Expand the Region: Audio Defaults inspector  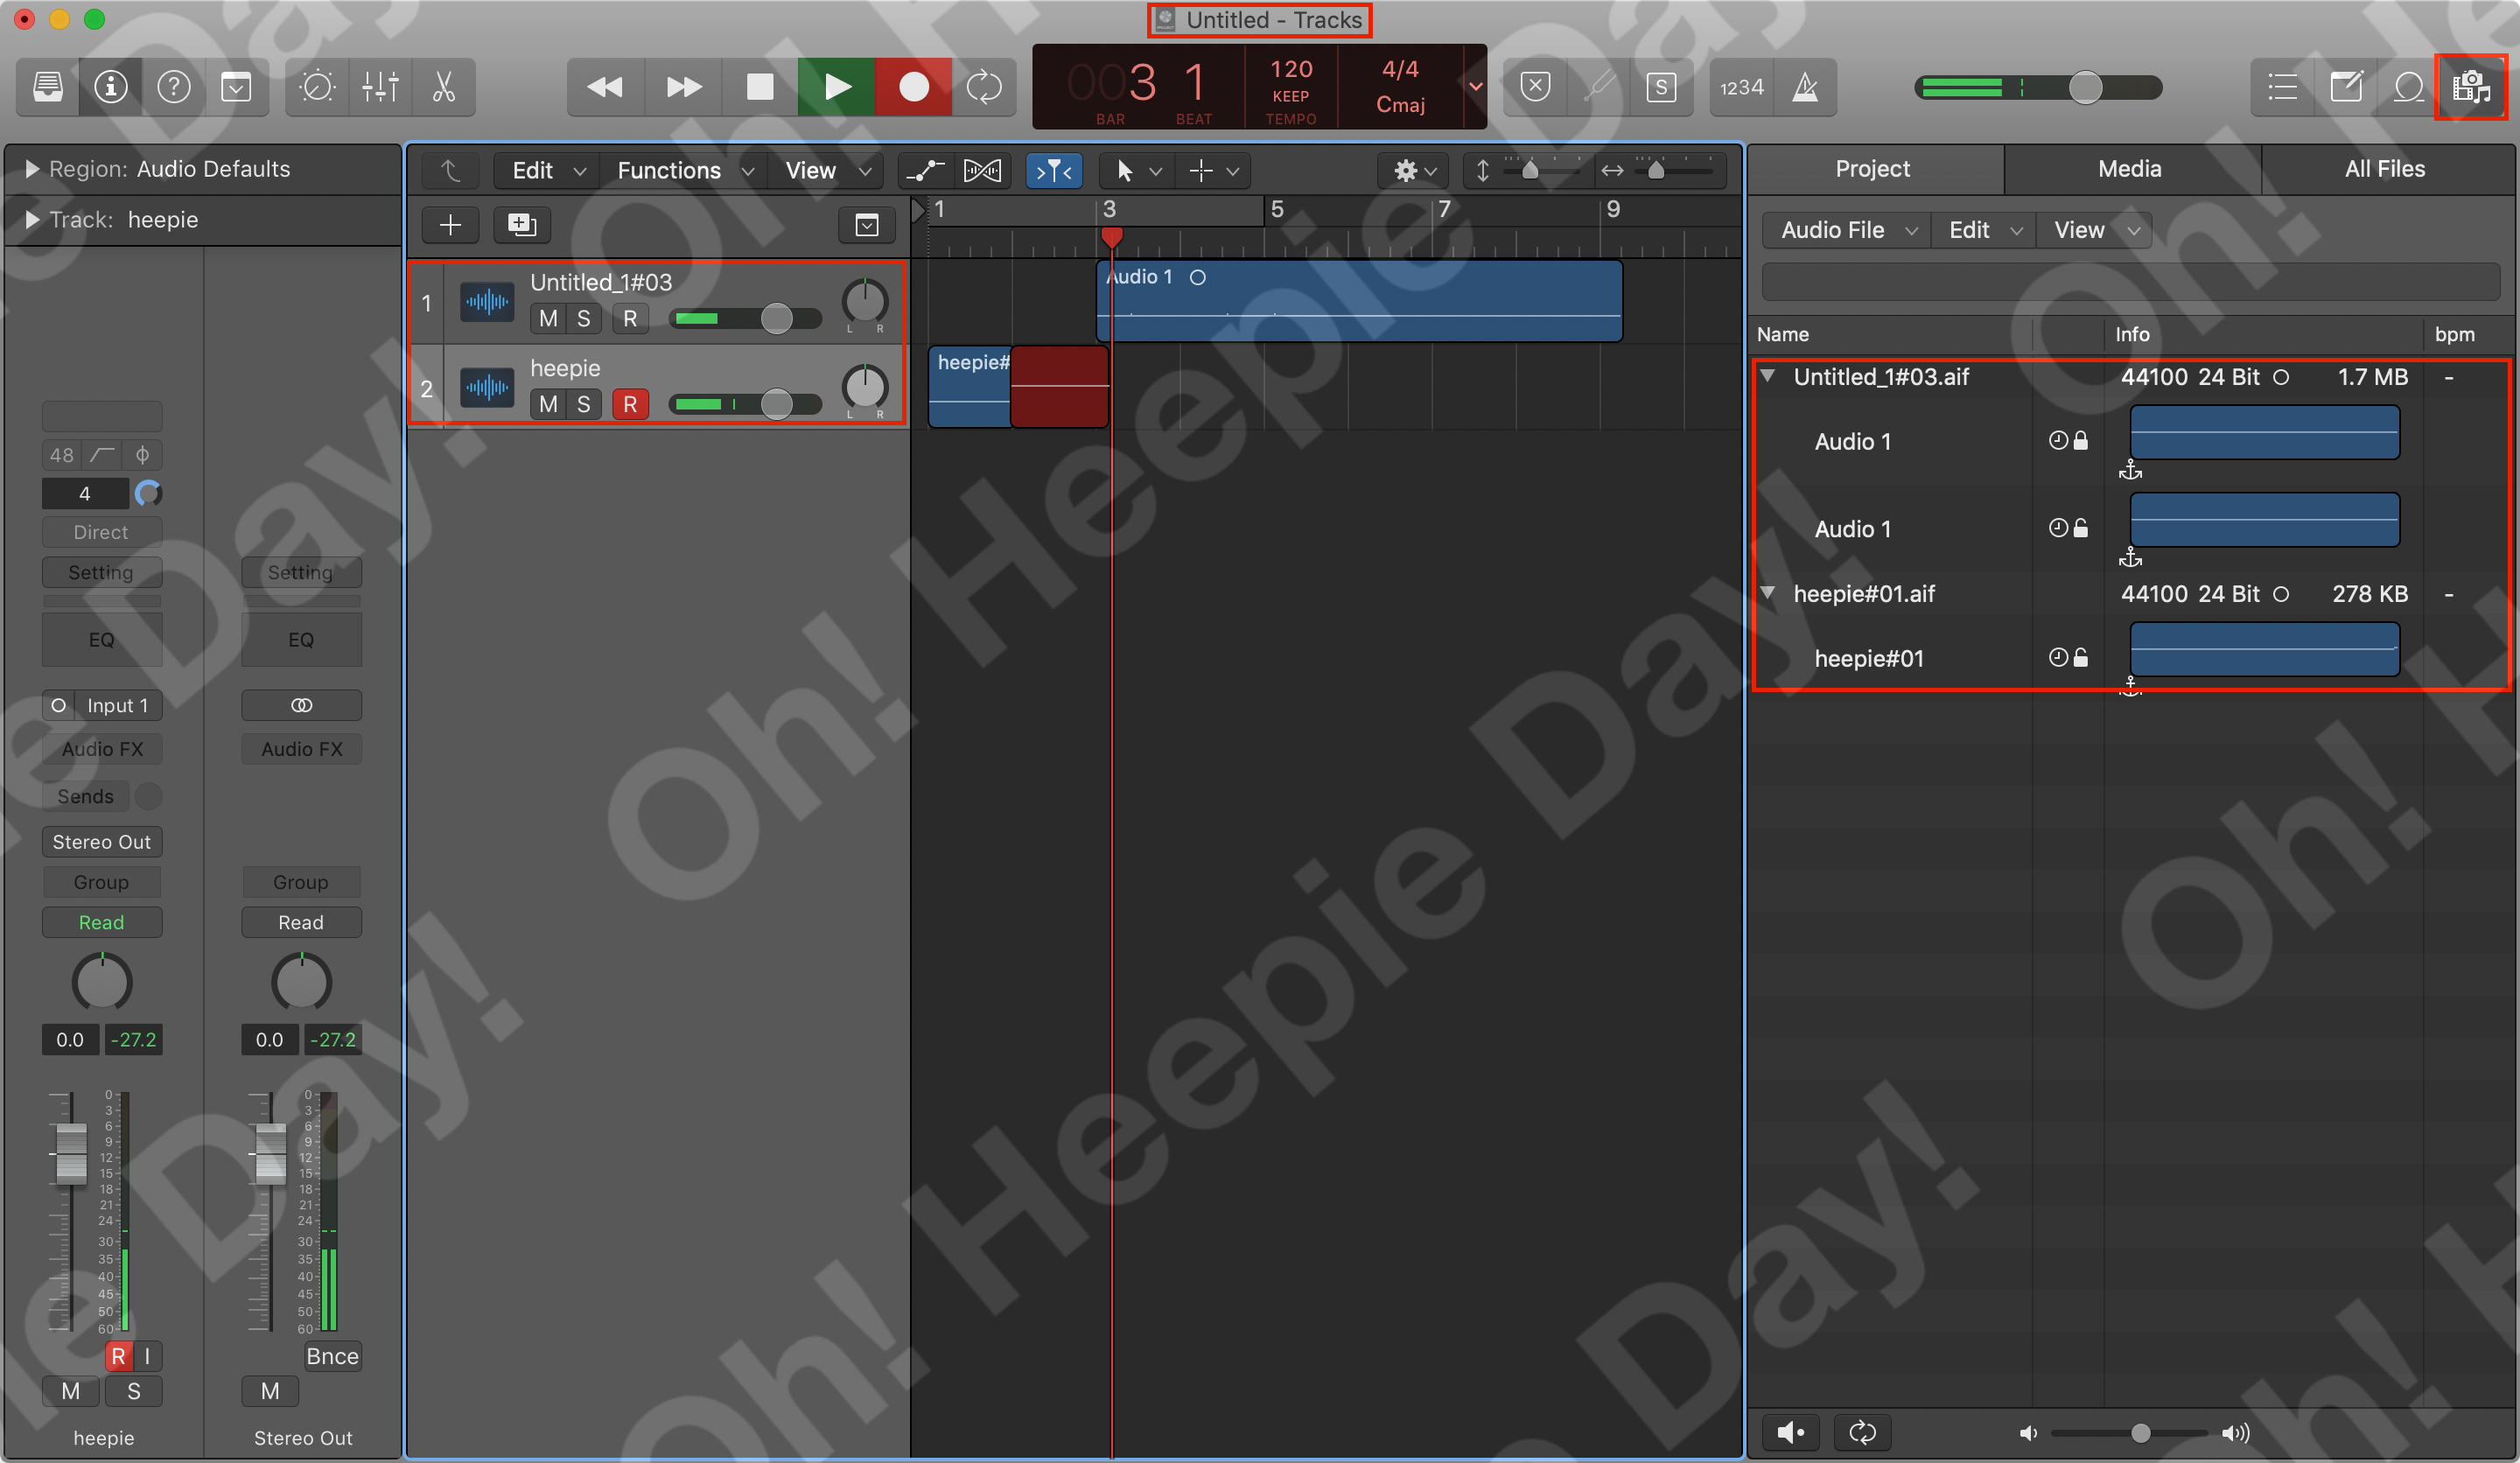coord(32,169)
